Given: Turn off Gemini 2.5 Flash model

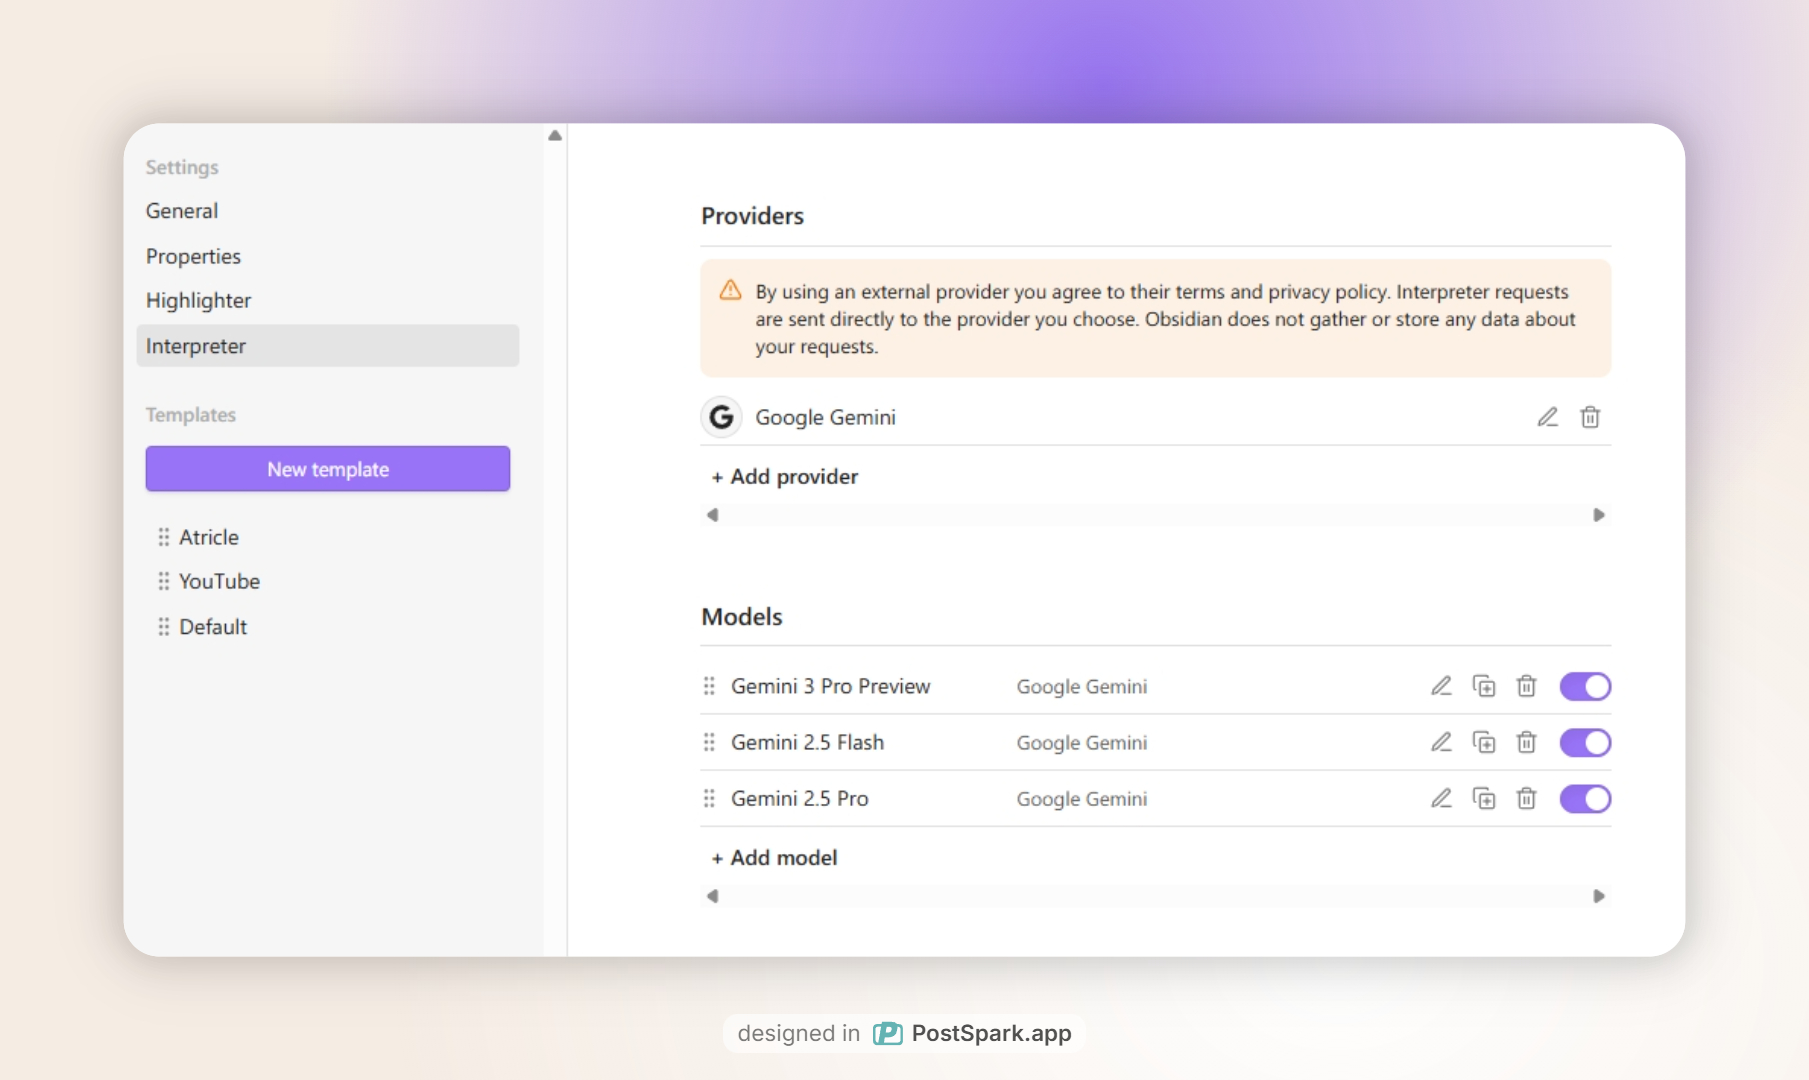Looking at the screenshot, I should (1585, 742).
